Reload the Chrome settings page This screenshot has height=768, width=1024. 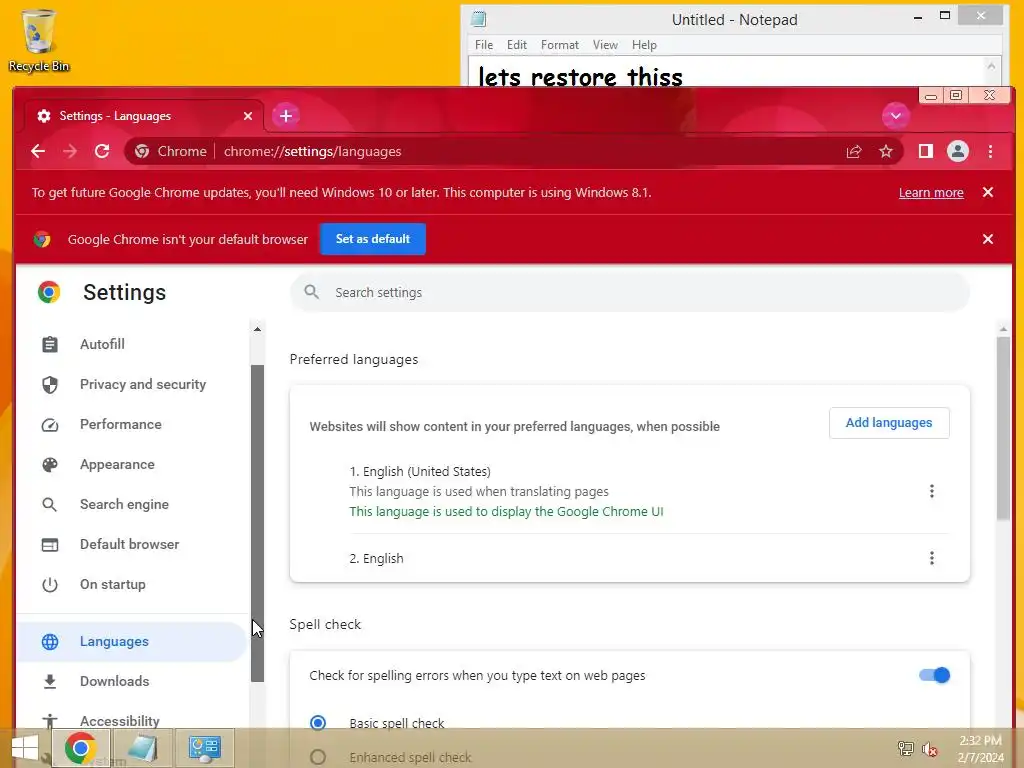pos(102,152)
